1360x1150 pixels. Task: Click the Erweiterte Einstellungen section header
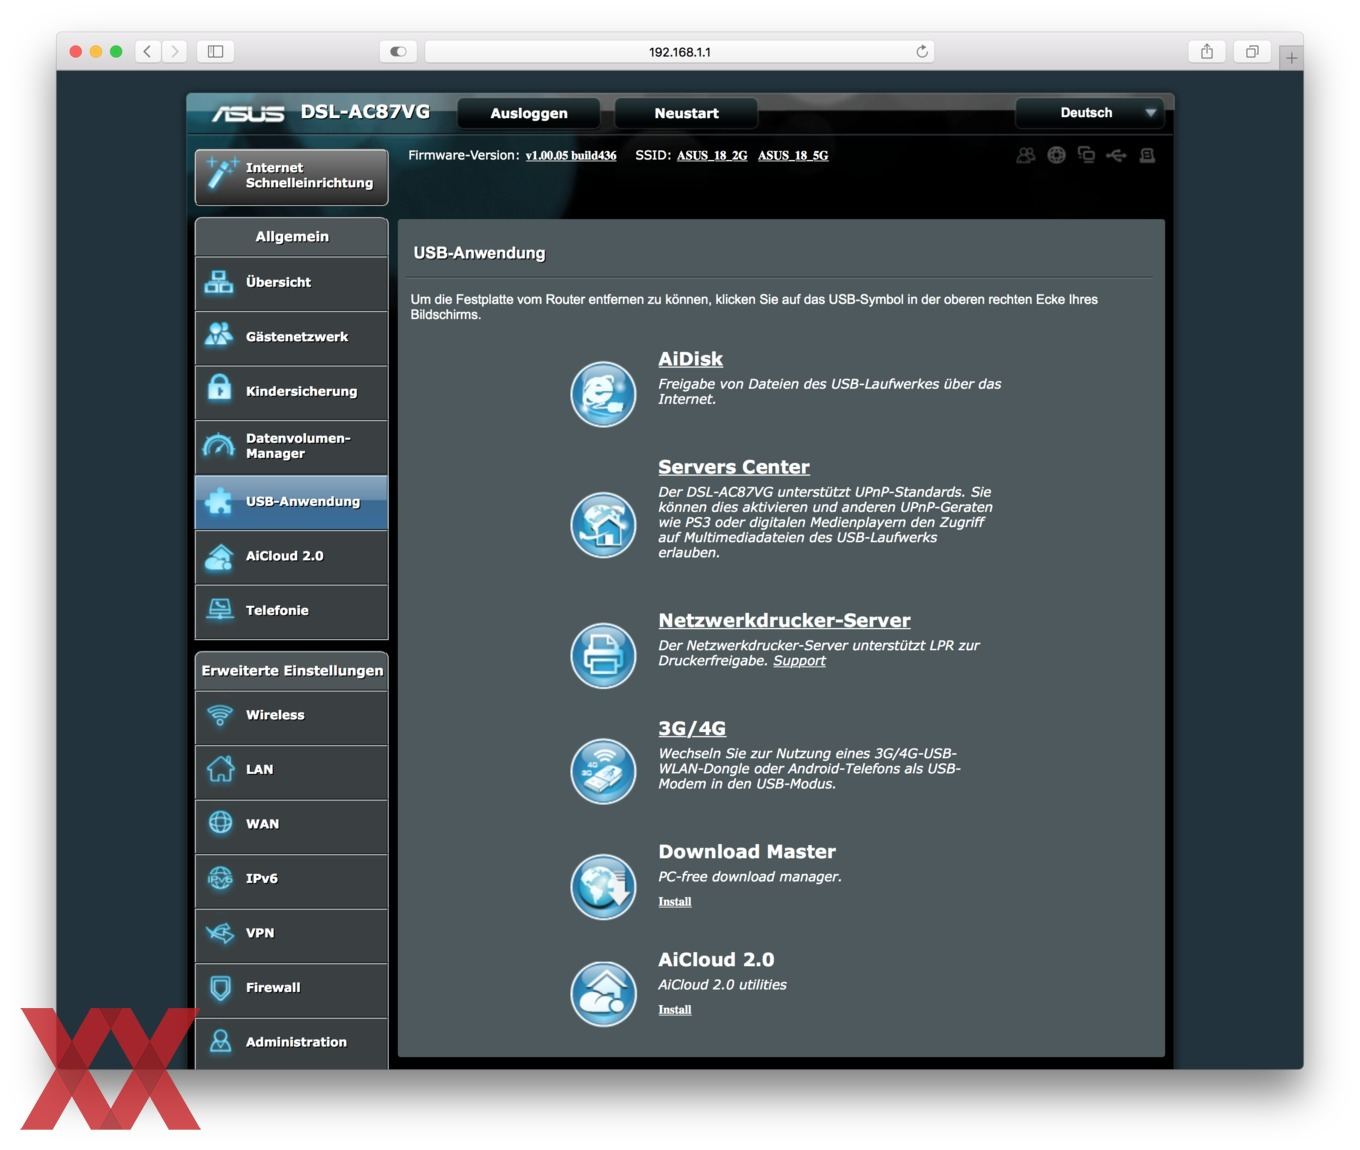point(291,671)
